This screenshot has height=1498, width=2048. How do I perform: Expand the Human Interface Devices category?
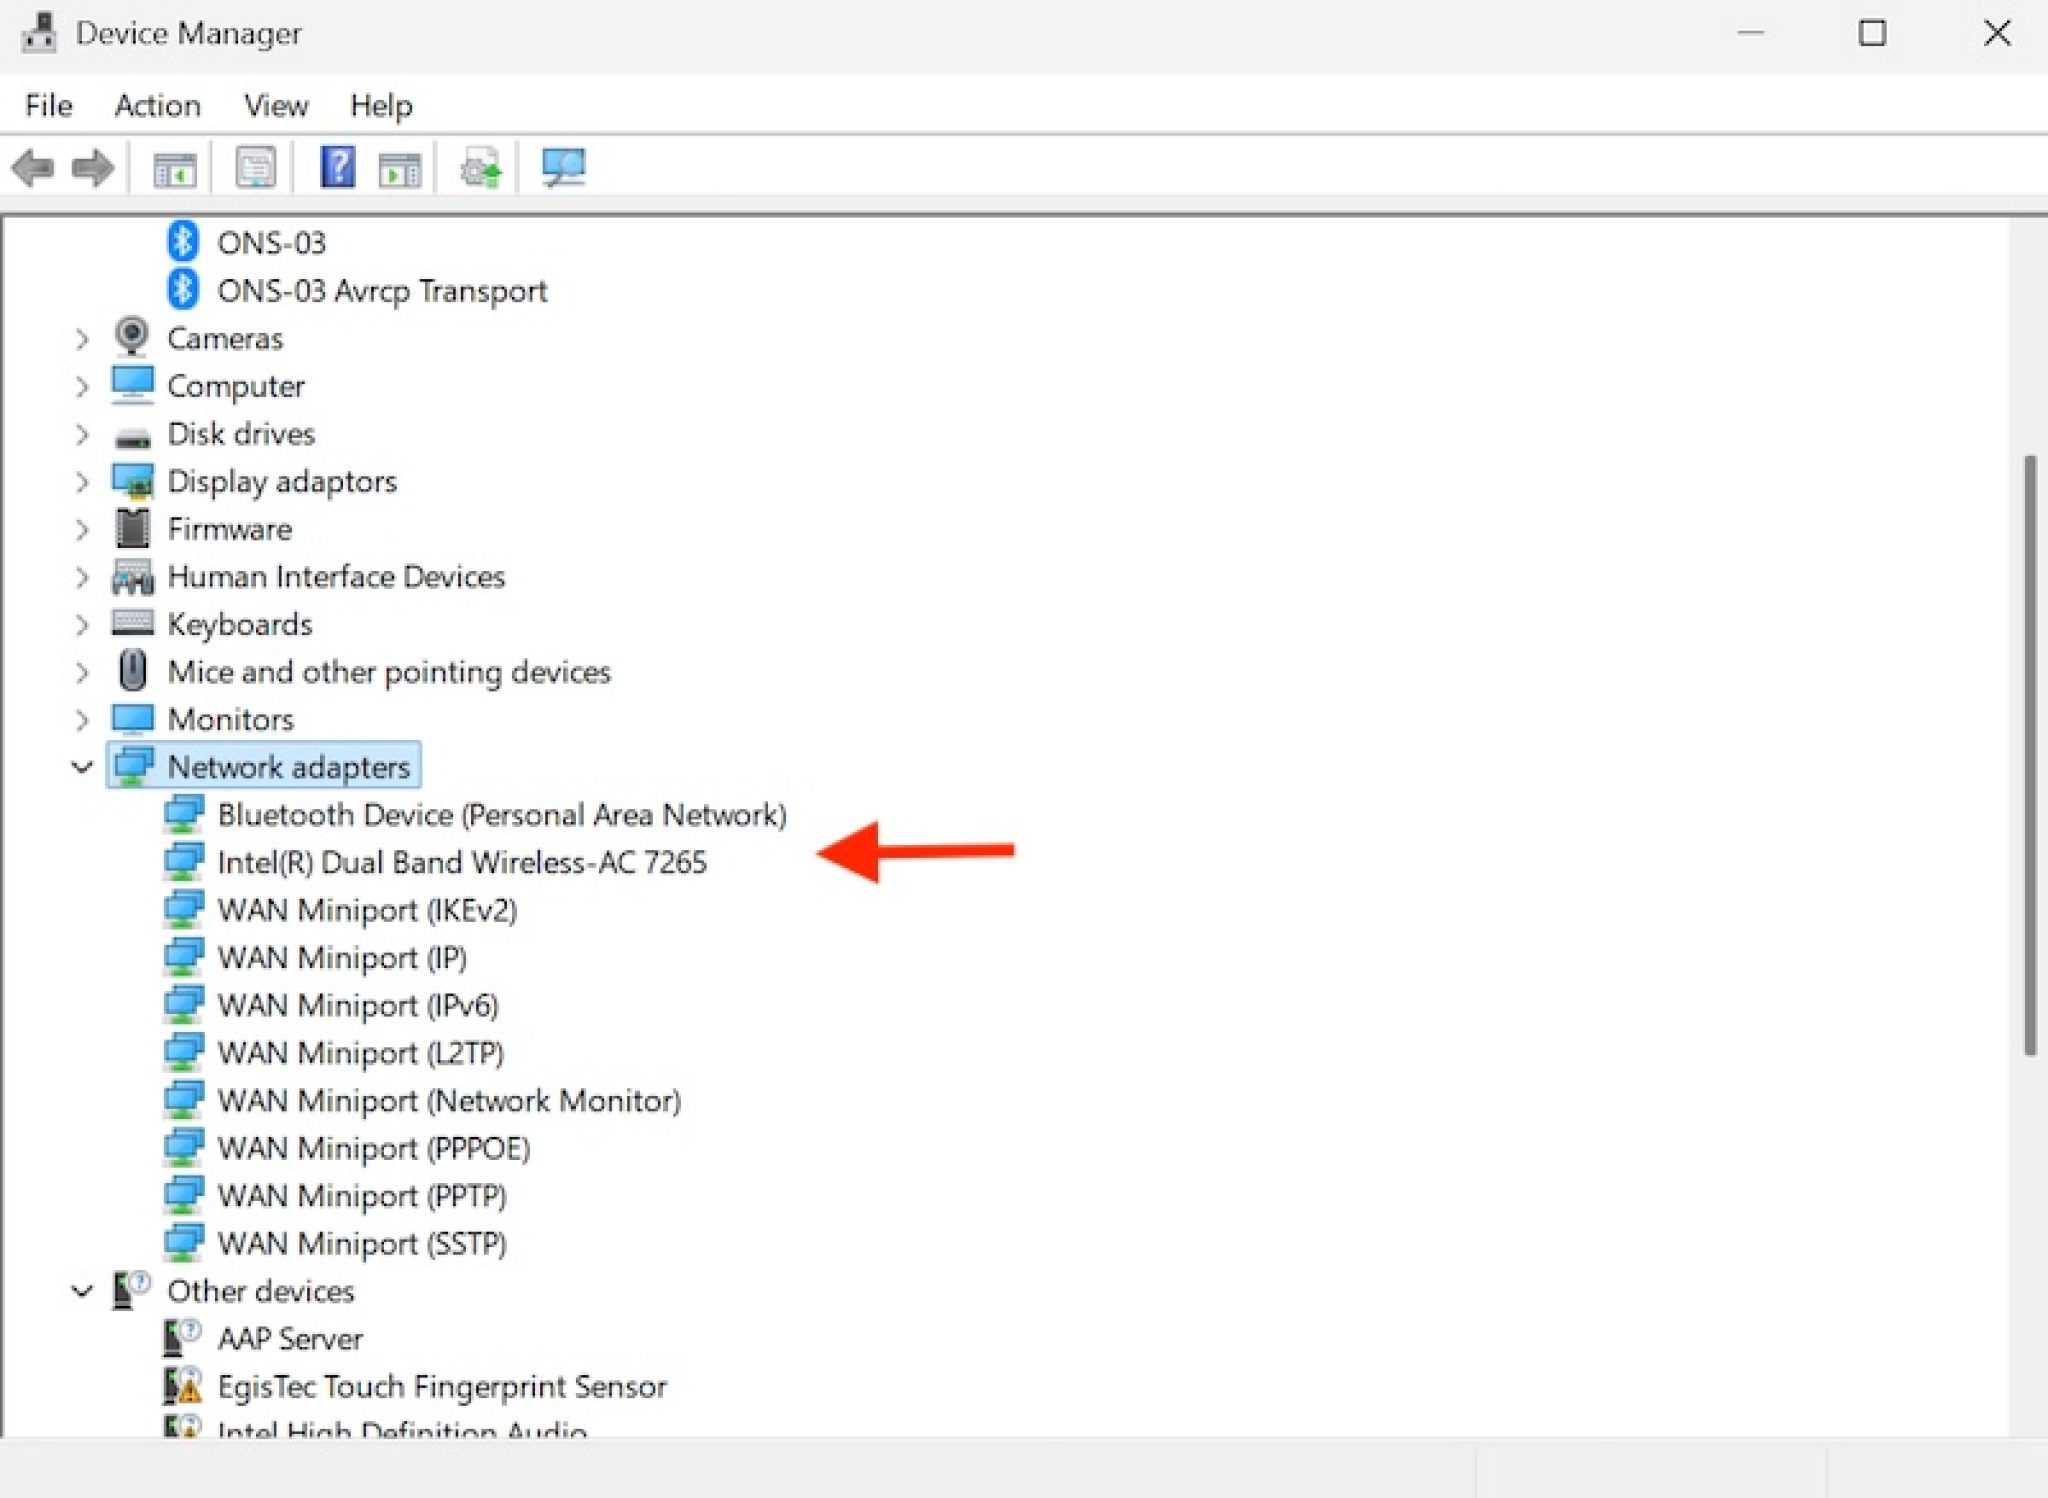click(83, 577)
